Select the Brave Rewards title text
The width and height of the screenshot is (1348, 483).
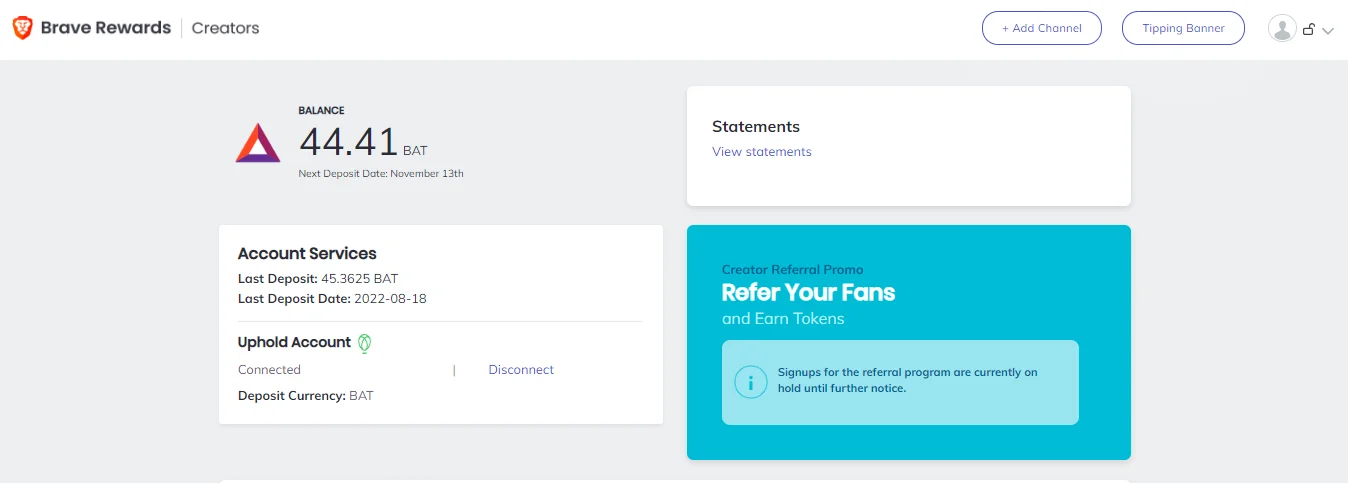click(x=106, y=28)
